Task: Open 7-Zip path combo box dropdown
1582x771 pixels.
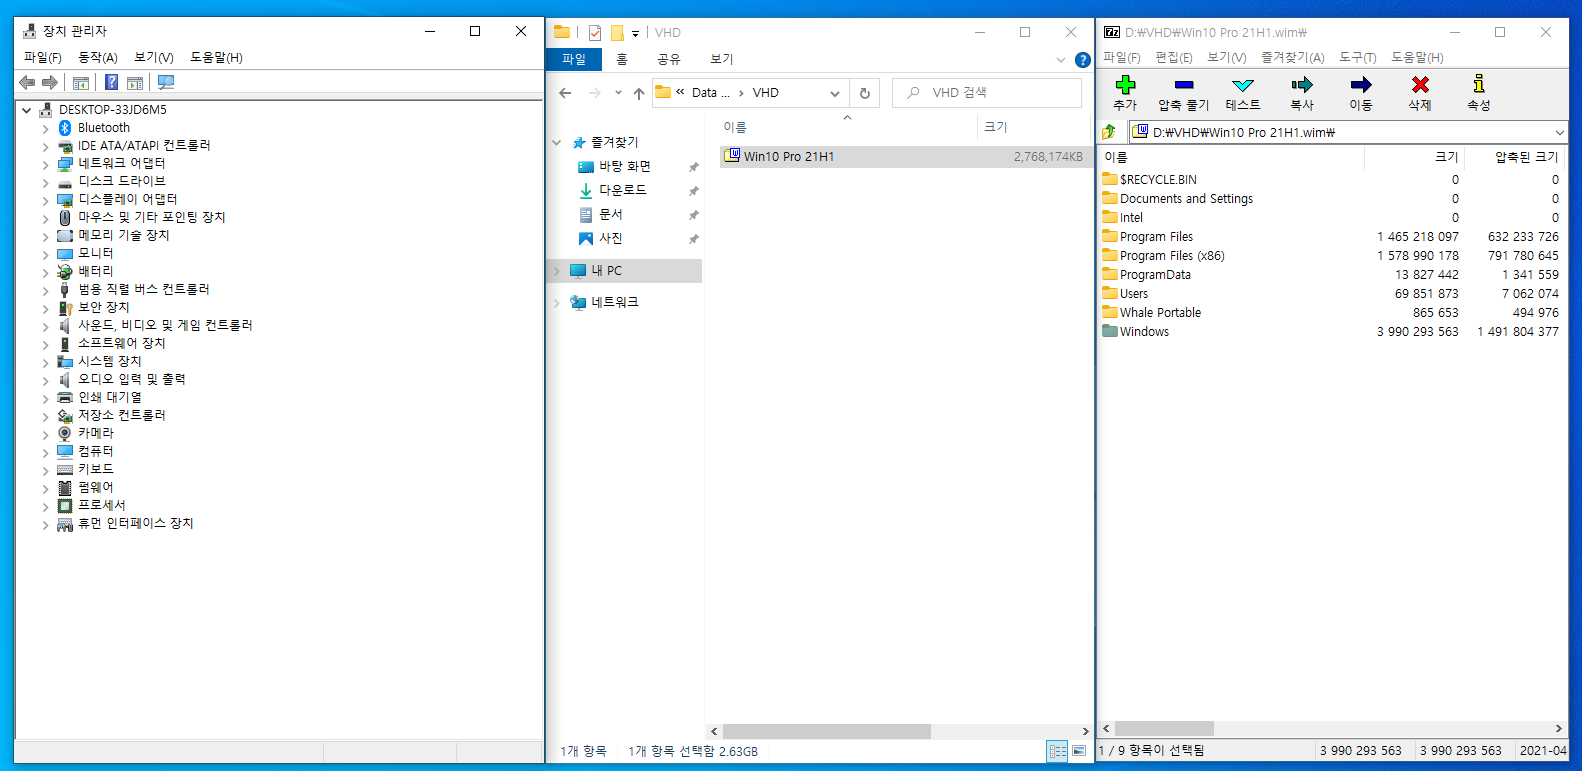Action: click(x=1559, y=132)
